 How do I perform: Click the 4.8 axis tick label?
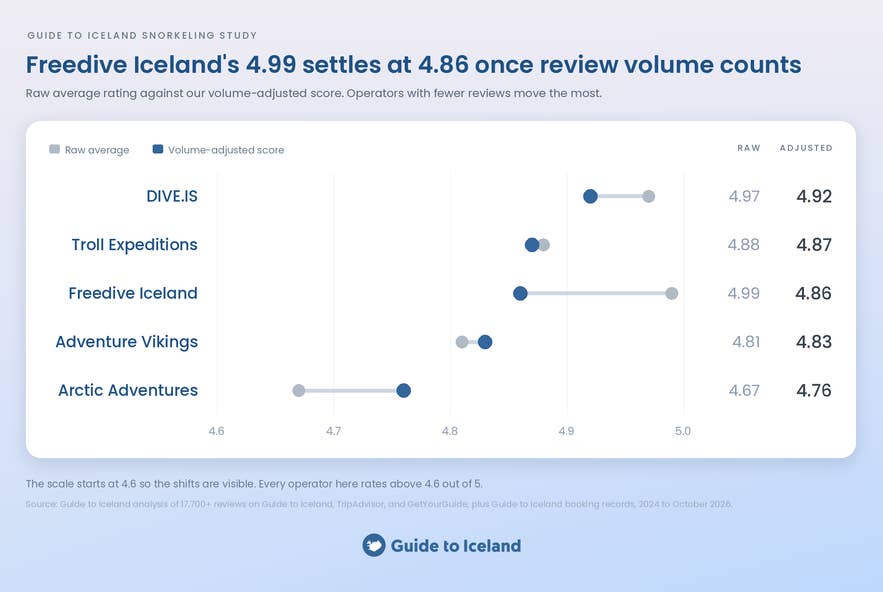[x=450, y=431]
